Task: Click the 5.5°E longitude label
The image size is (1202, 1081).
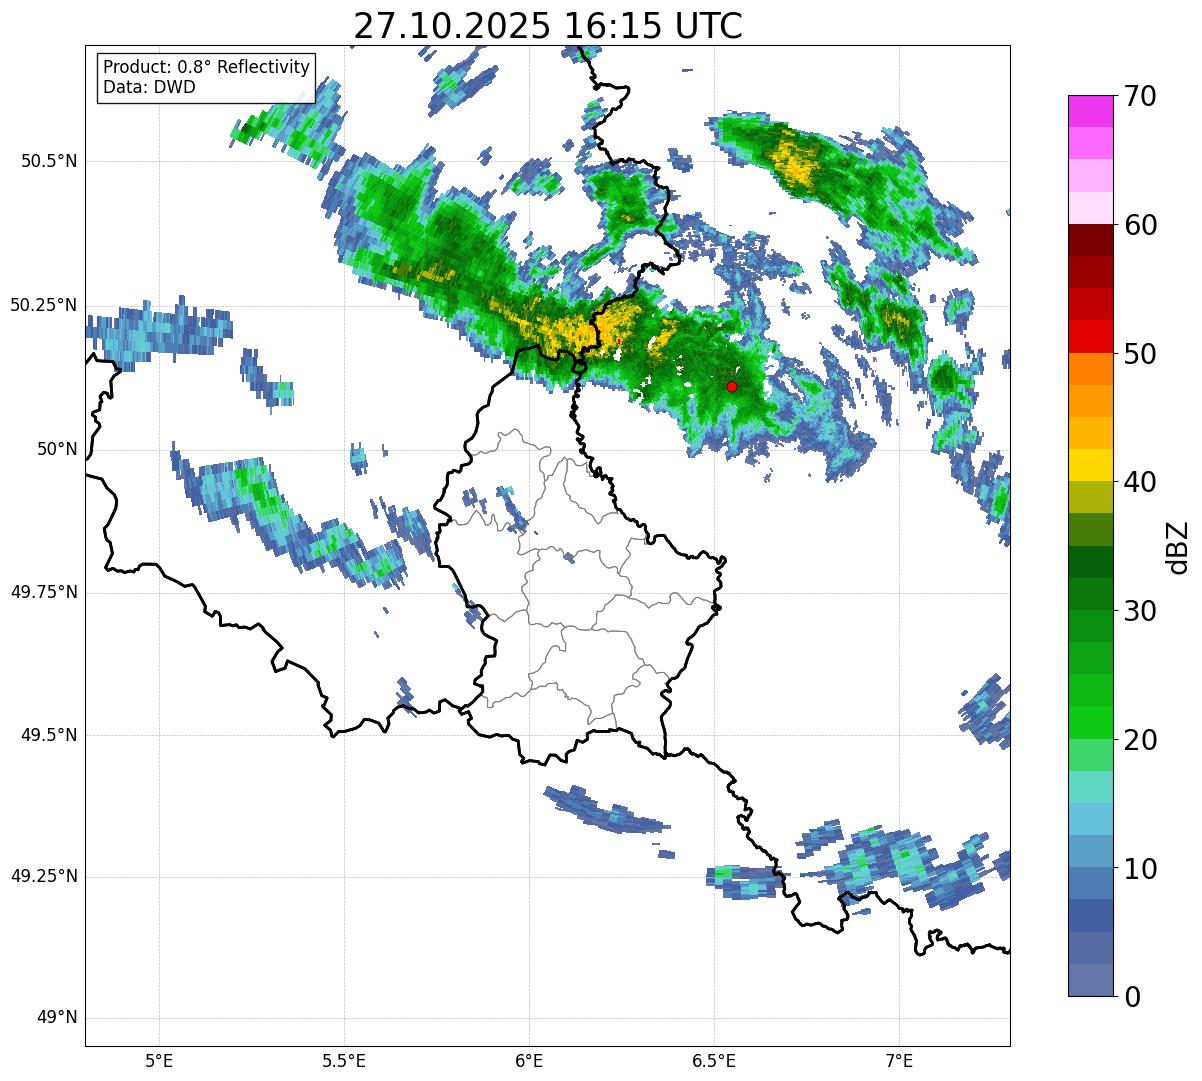Action: tap(344, 1060)
